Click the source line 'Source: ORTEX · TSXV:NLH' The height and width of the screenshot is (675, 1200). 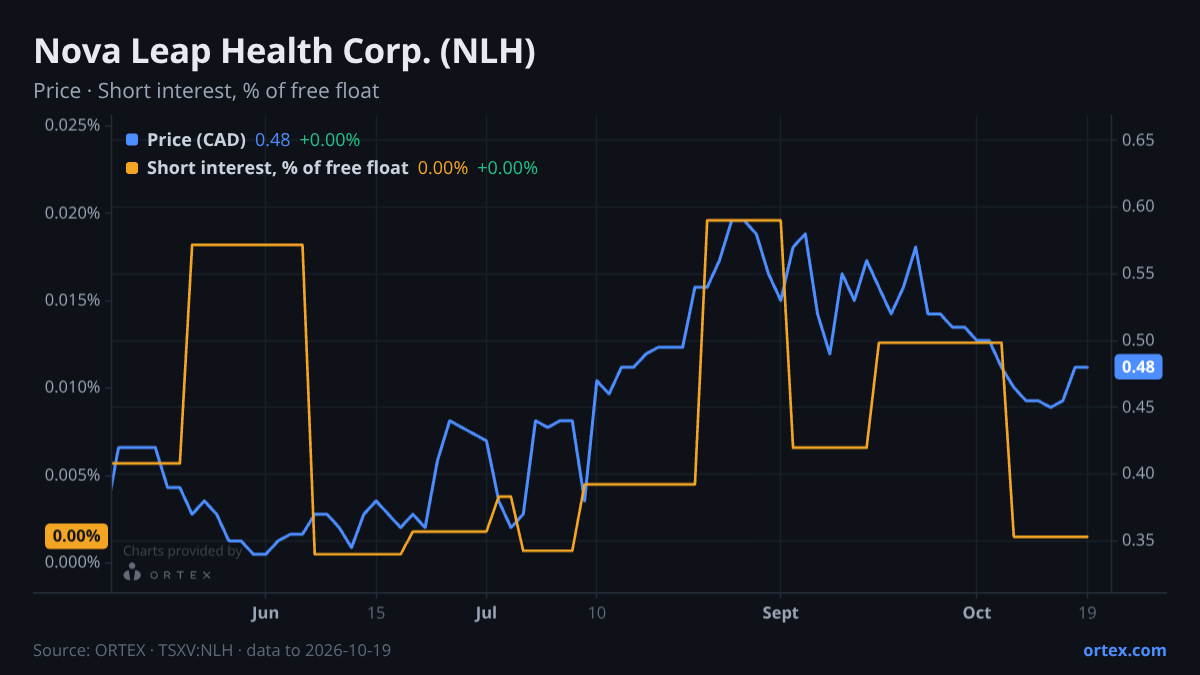click(133, 650)
